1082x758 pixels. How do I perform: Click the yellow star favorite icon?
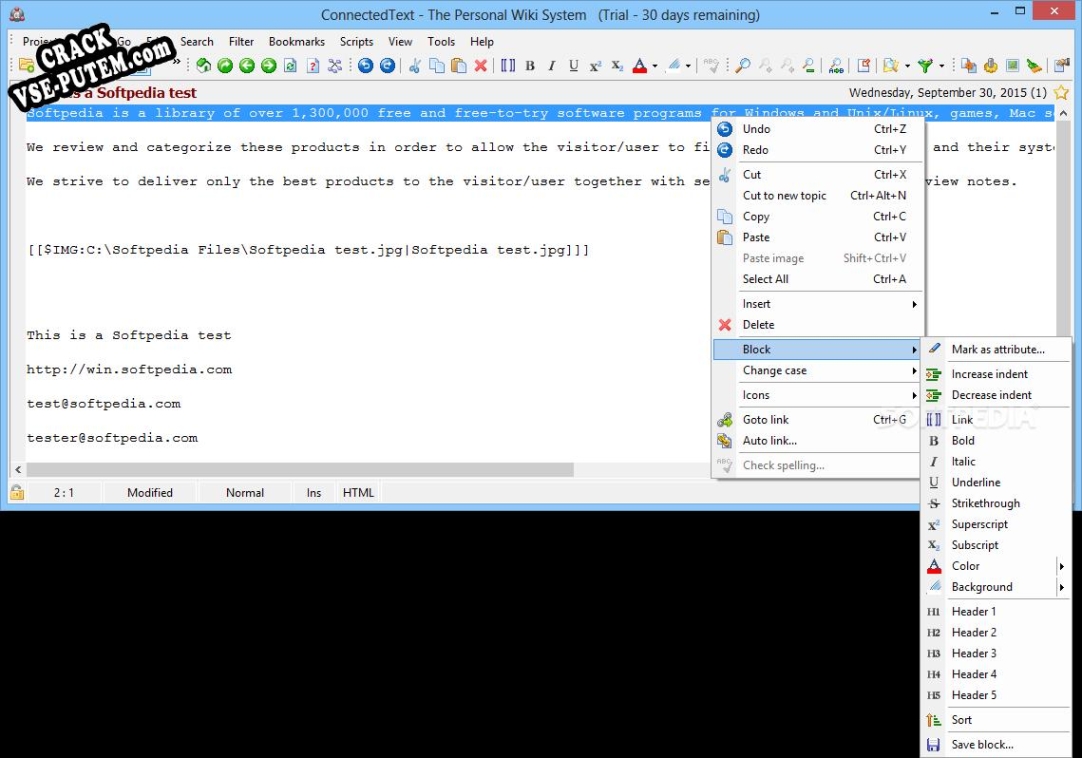click(x=1061, y=93)
